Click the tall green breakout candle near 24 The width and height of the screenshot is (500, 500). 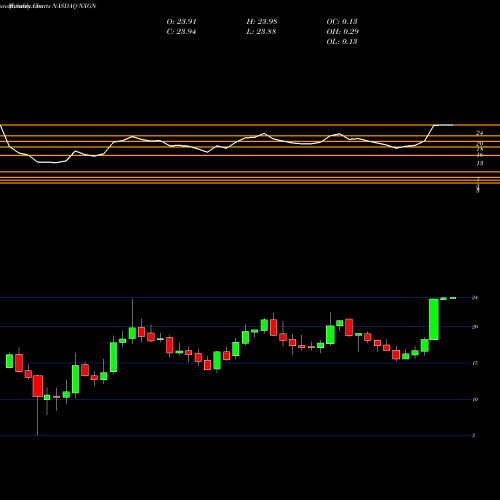[x=434, y=319]
